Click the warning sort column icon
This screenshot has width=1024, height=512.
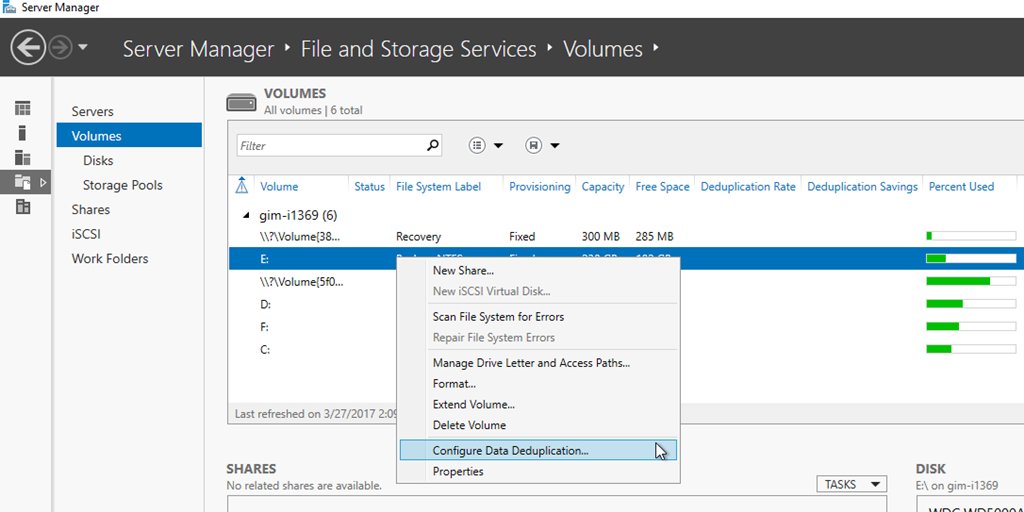tap(242, 186)
